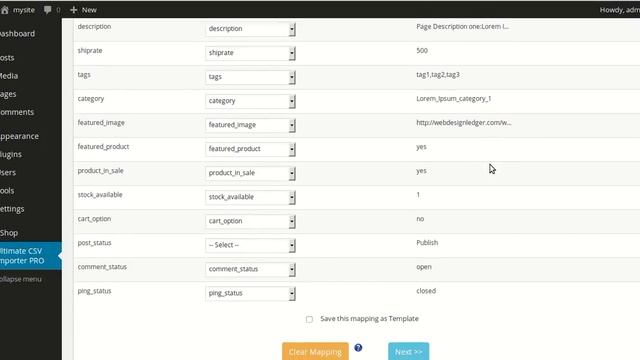Click New in the admin bar
This screenshot has height=360, width=640.
click(x=89, y=10)
